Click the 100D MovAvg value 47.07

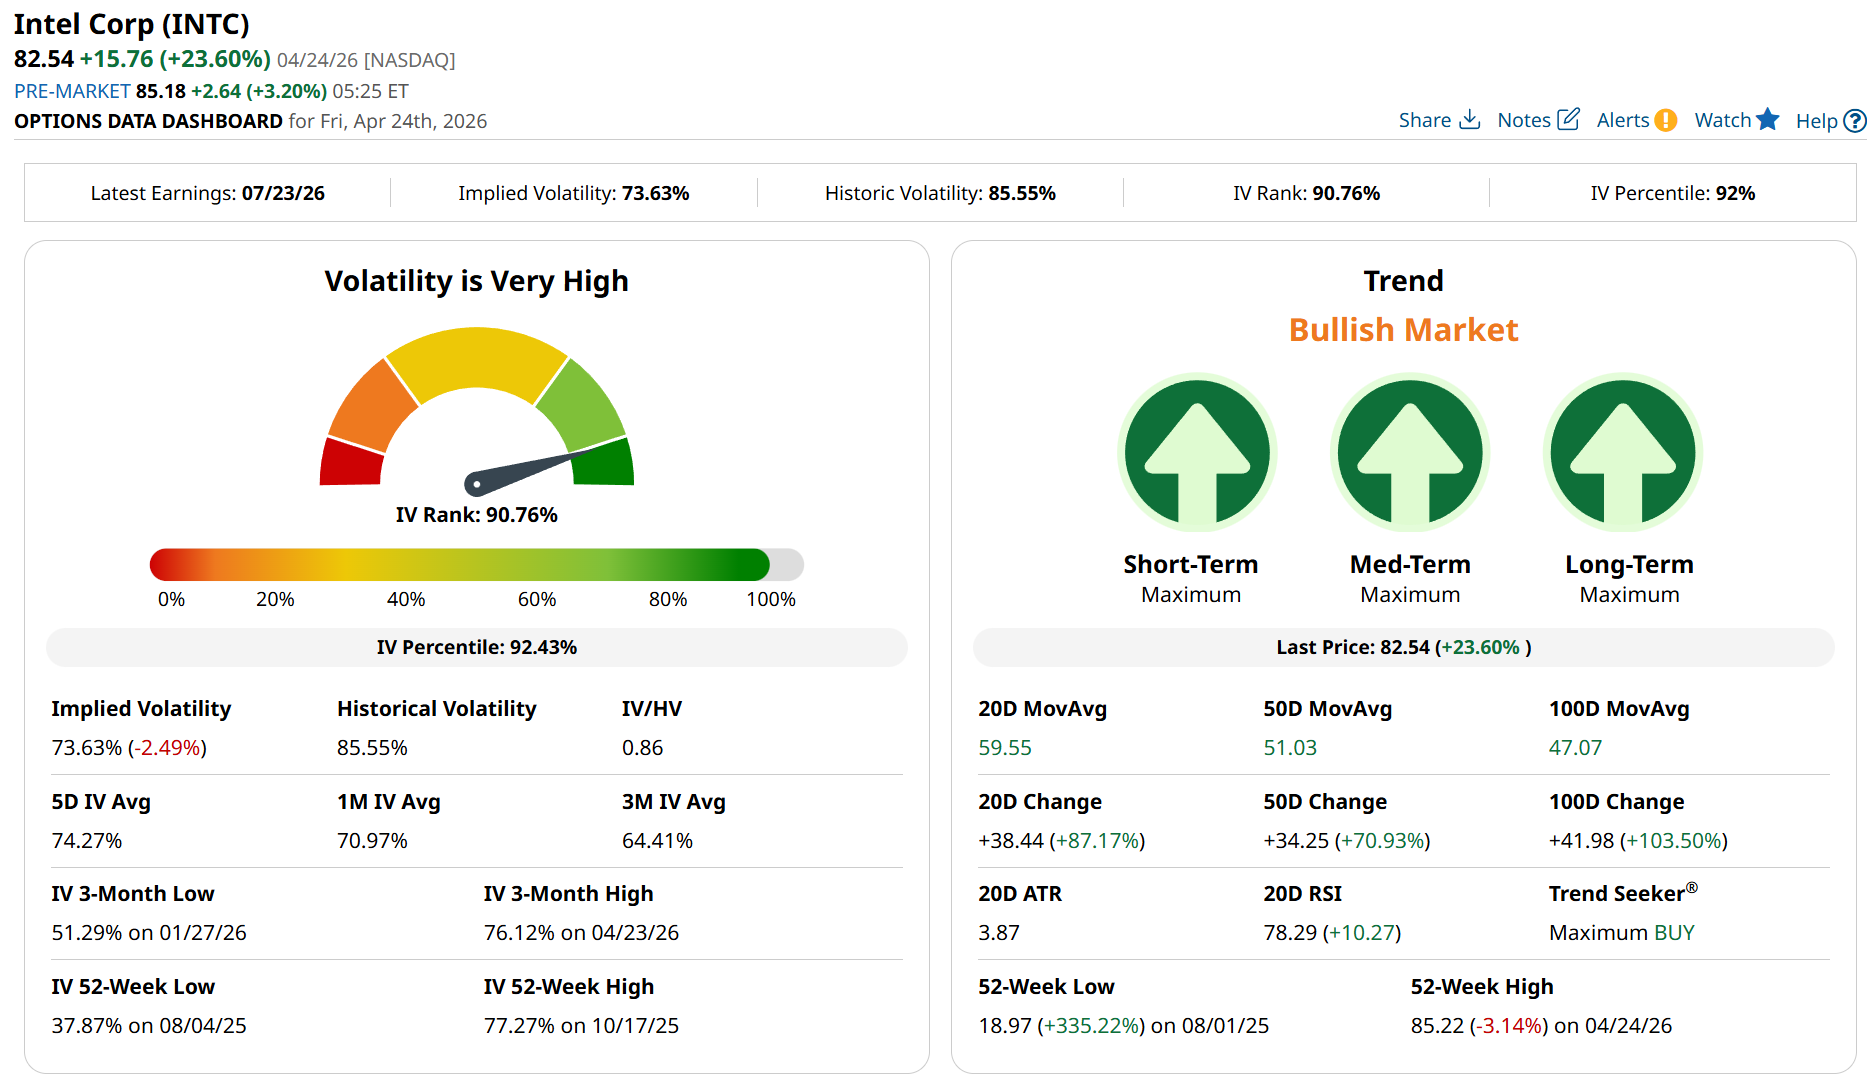coord(1575,748)
